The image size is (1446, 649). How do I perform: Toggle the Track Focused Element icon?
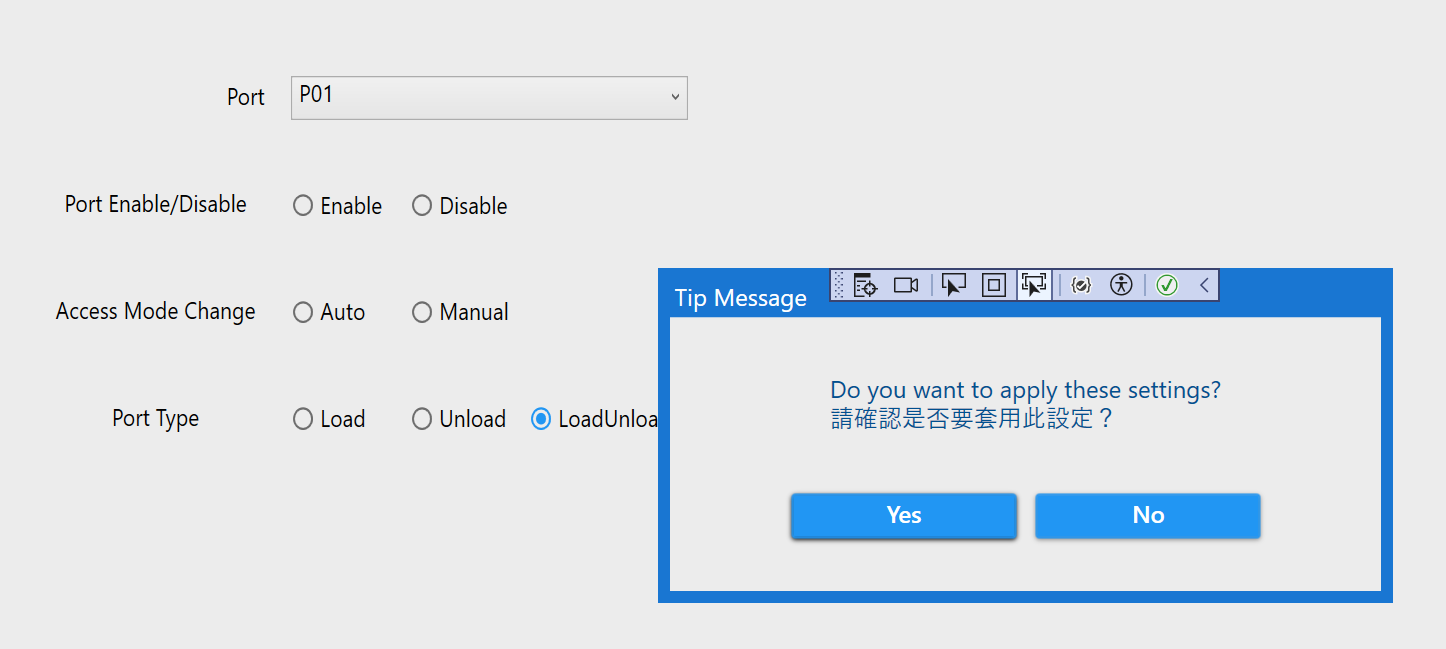(1034, 285)
